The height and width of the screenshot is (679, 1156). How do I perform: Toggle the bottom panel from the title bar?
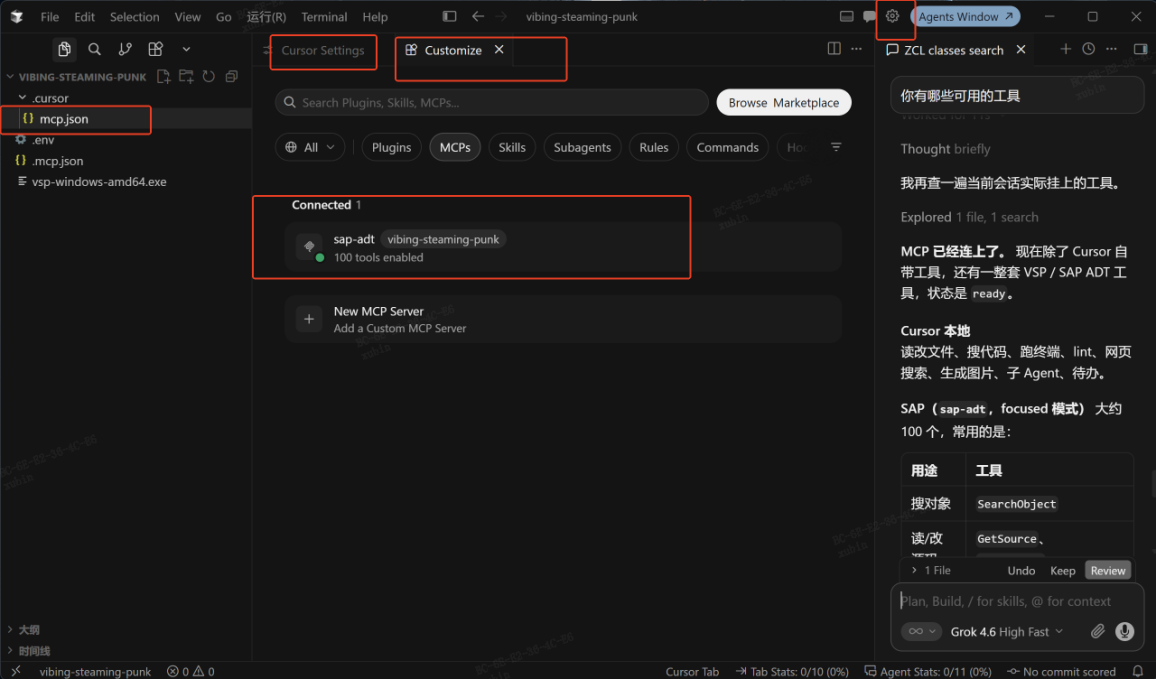pyautogui.click(x=846, y=16)
